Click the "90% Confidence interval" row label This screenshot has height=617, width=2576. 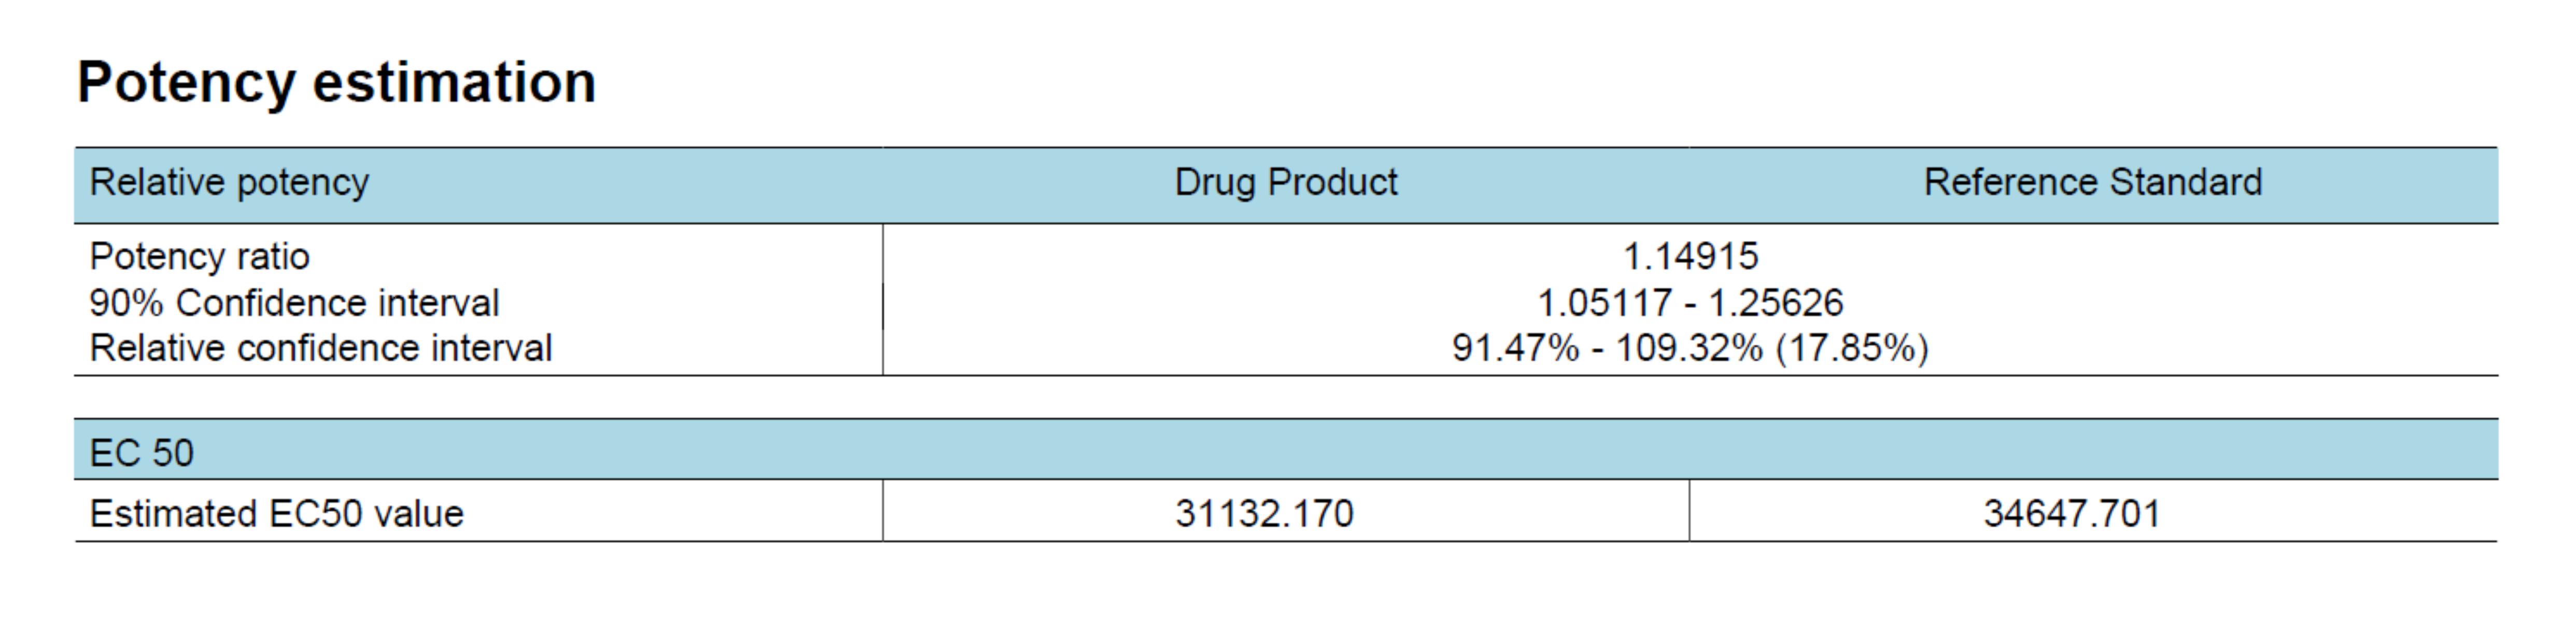pyautogui.click(x=294, y=303)
